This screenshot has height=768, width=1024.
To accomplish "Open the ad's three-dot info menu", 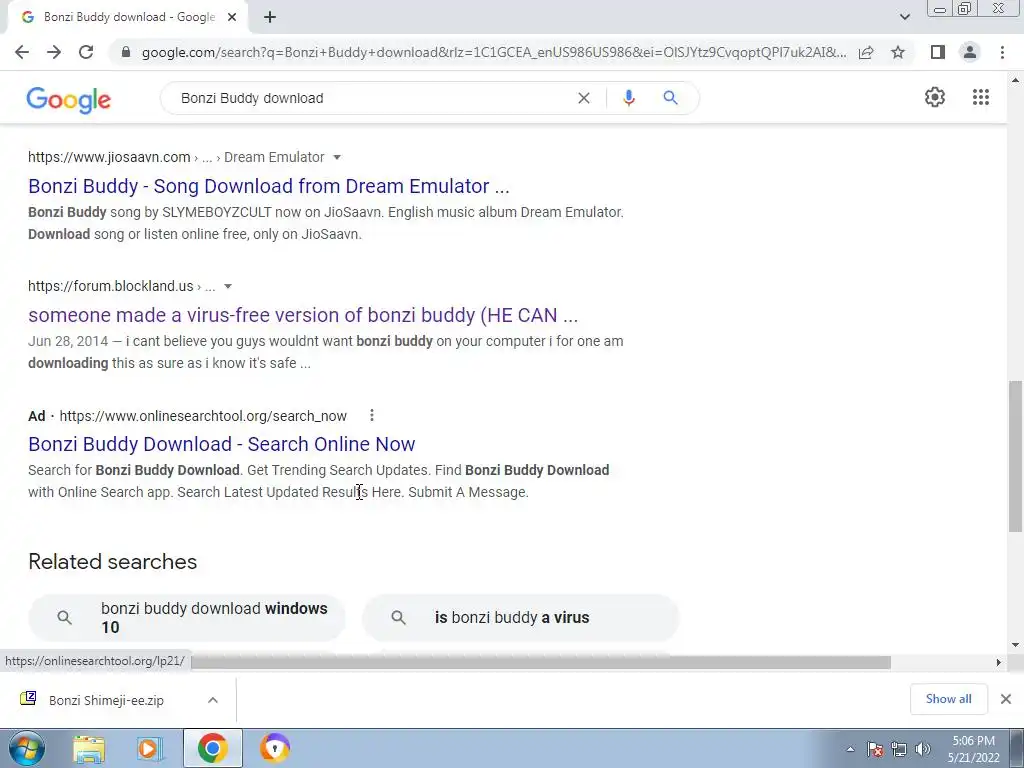I will click(372, 415).
